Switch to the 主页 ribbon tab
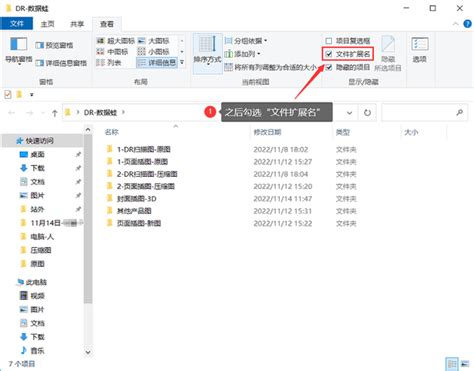 pyautogui.click(x=47, y=24)
